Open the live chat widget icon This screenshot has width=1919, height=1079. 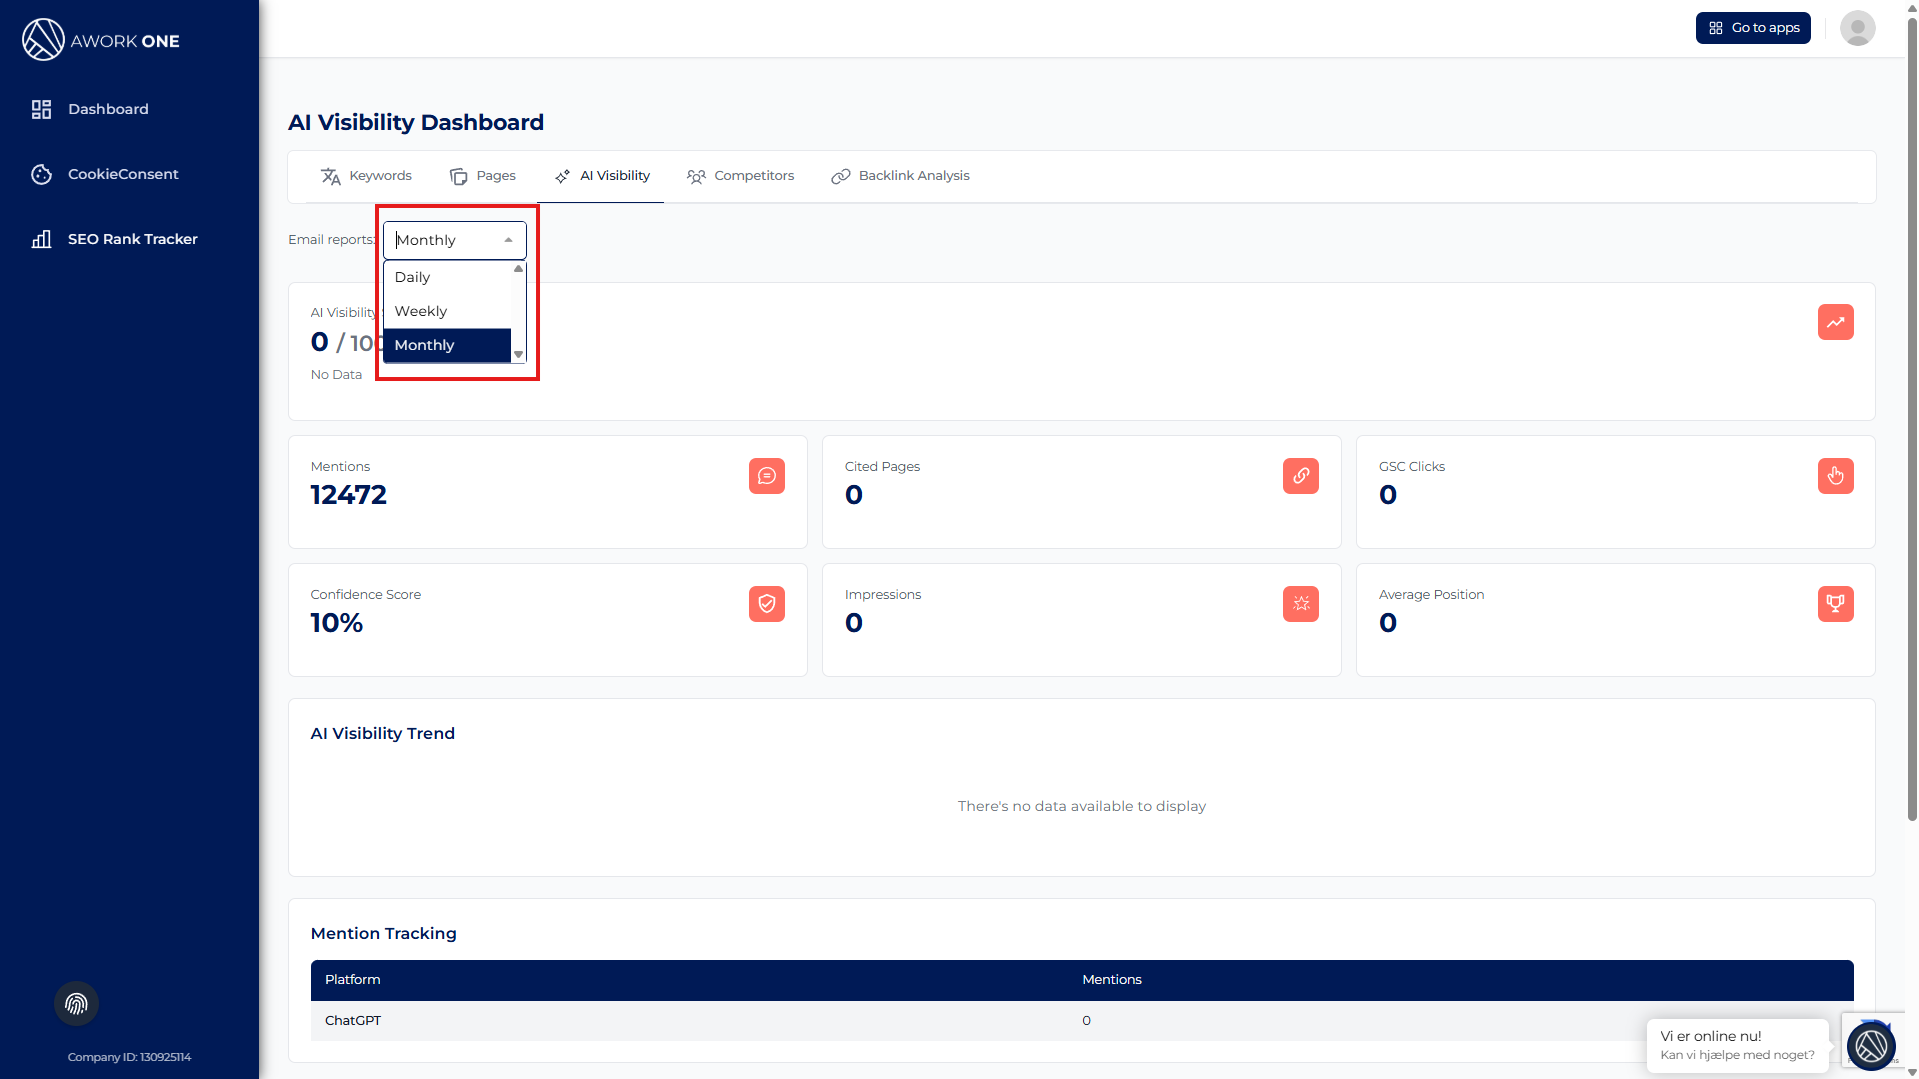[x=1870, y=1046]
